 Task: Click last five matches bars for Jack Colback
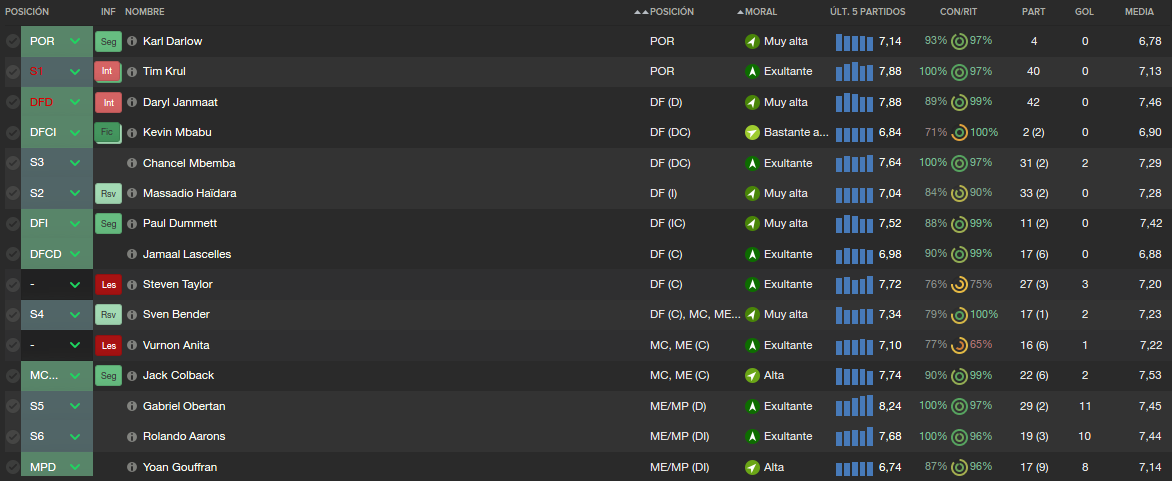pyautogui.click(x=854, y=376)
